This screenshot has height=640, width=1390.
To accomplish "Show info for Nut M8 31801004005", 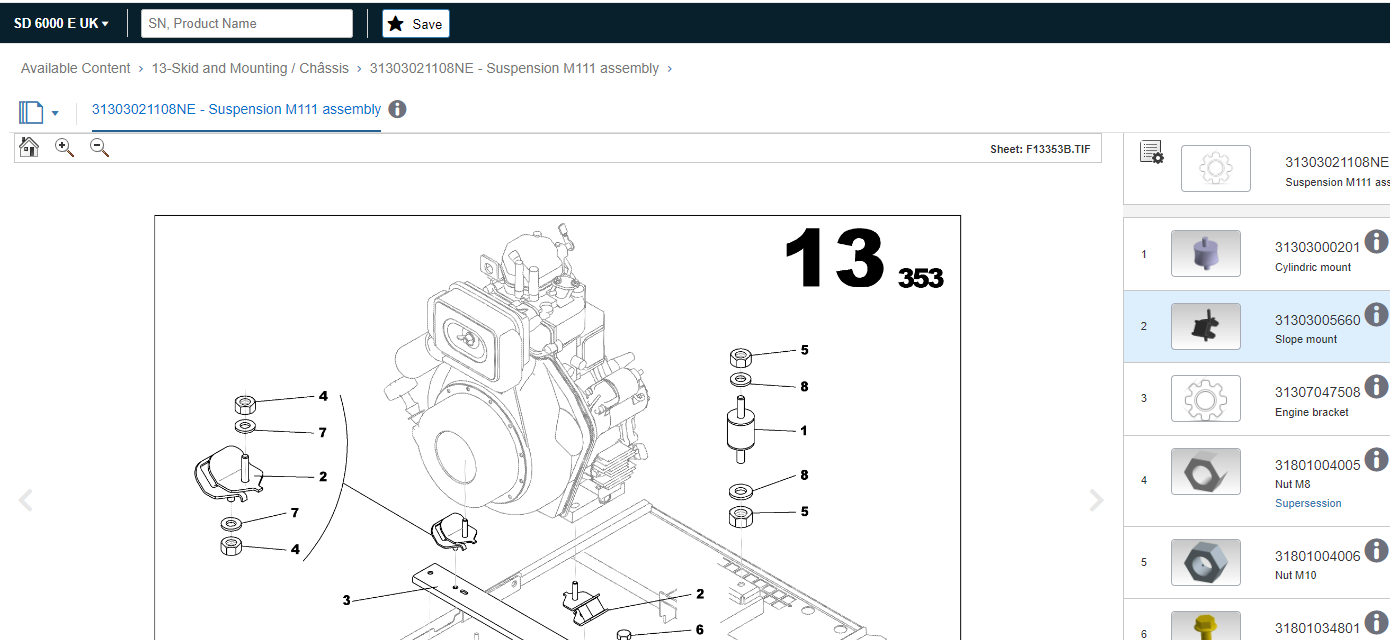I will click(x=1376, y=460).
